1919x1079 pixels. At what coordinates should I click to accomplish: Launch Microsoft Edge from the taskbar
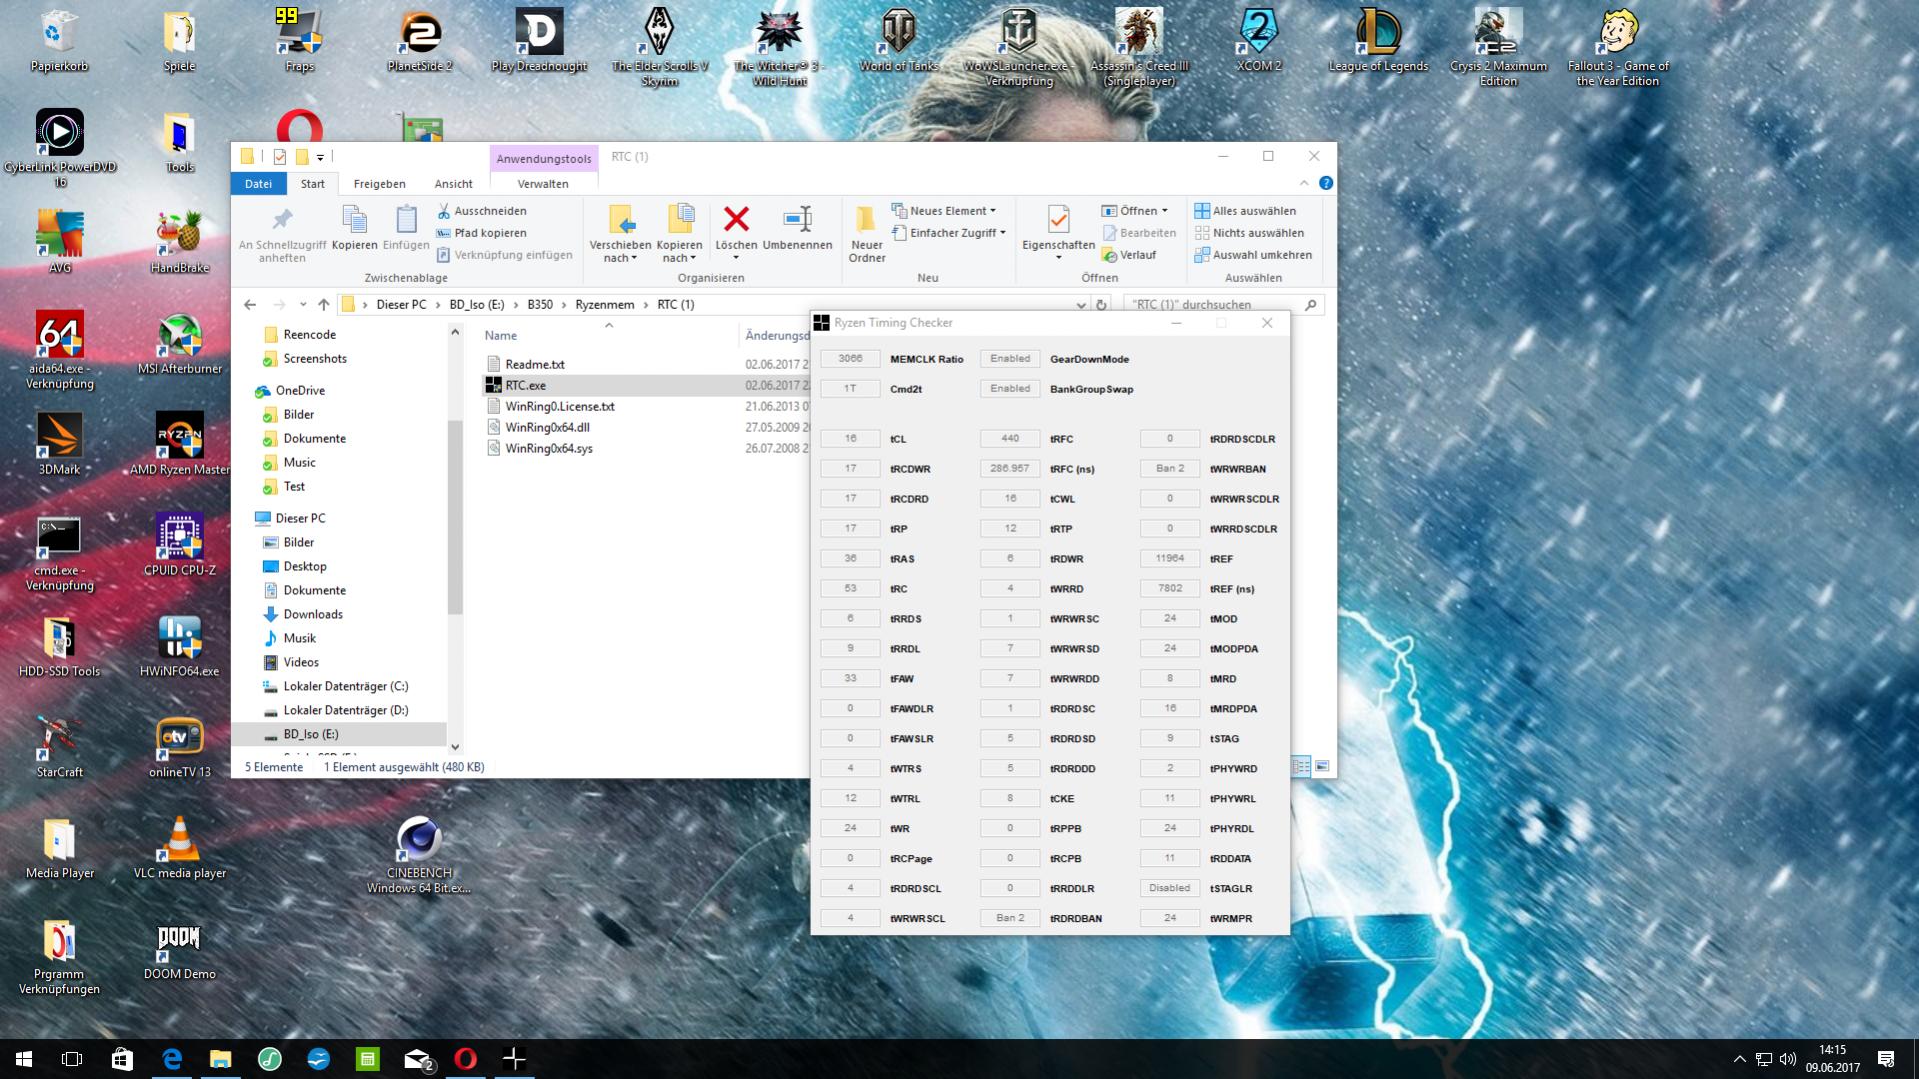(x=171, y=1059)
